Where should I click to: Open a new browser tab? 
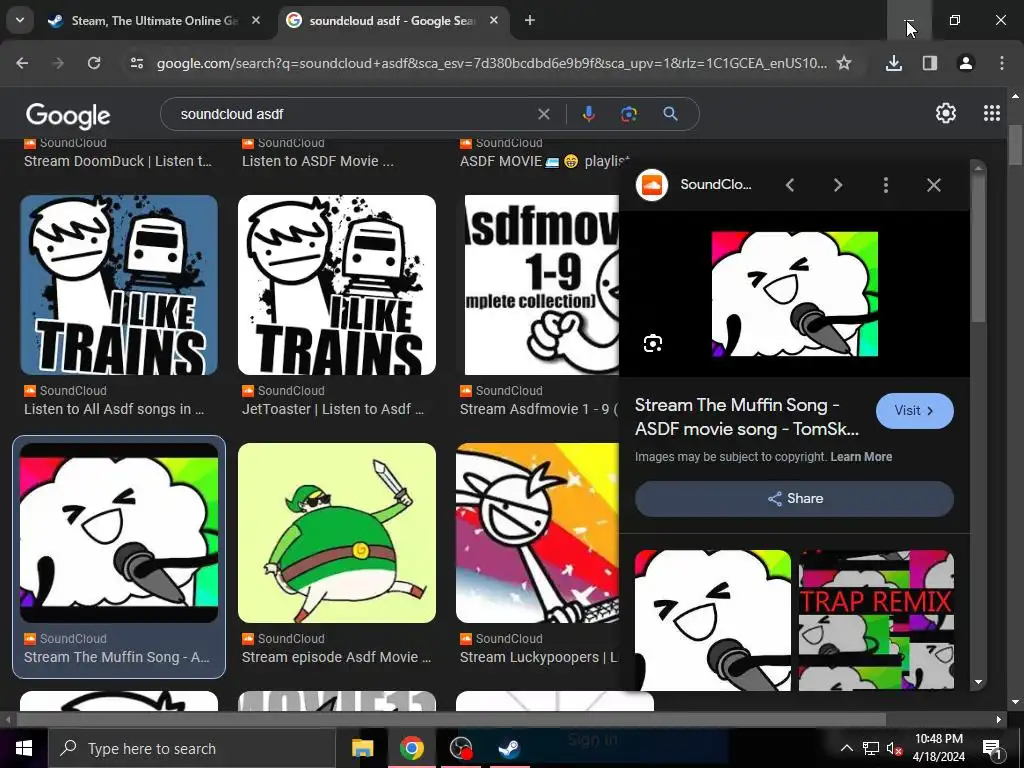(x=530, y=21)
